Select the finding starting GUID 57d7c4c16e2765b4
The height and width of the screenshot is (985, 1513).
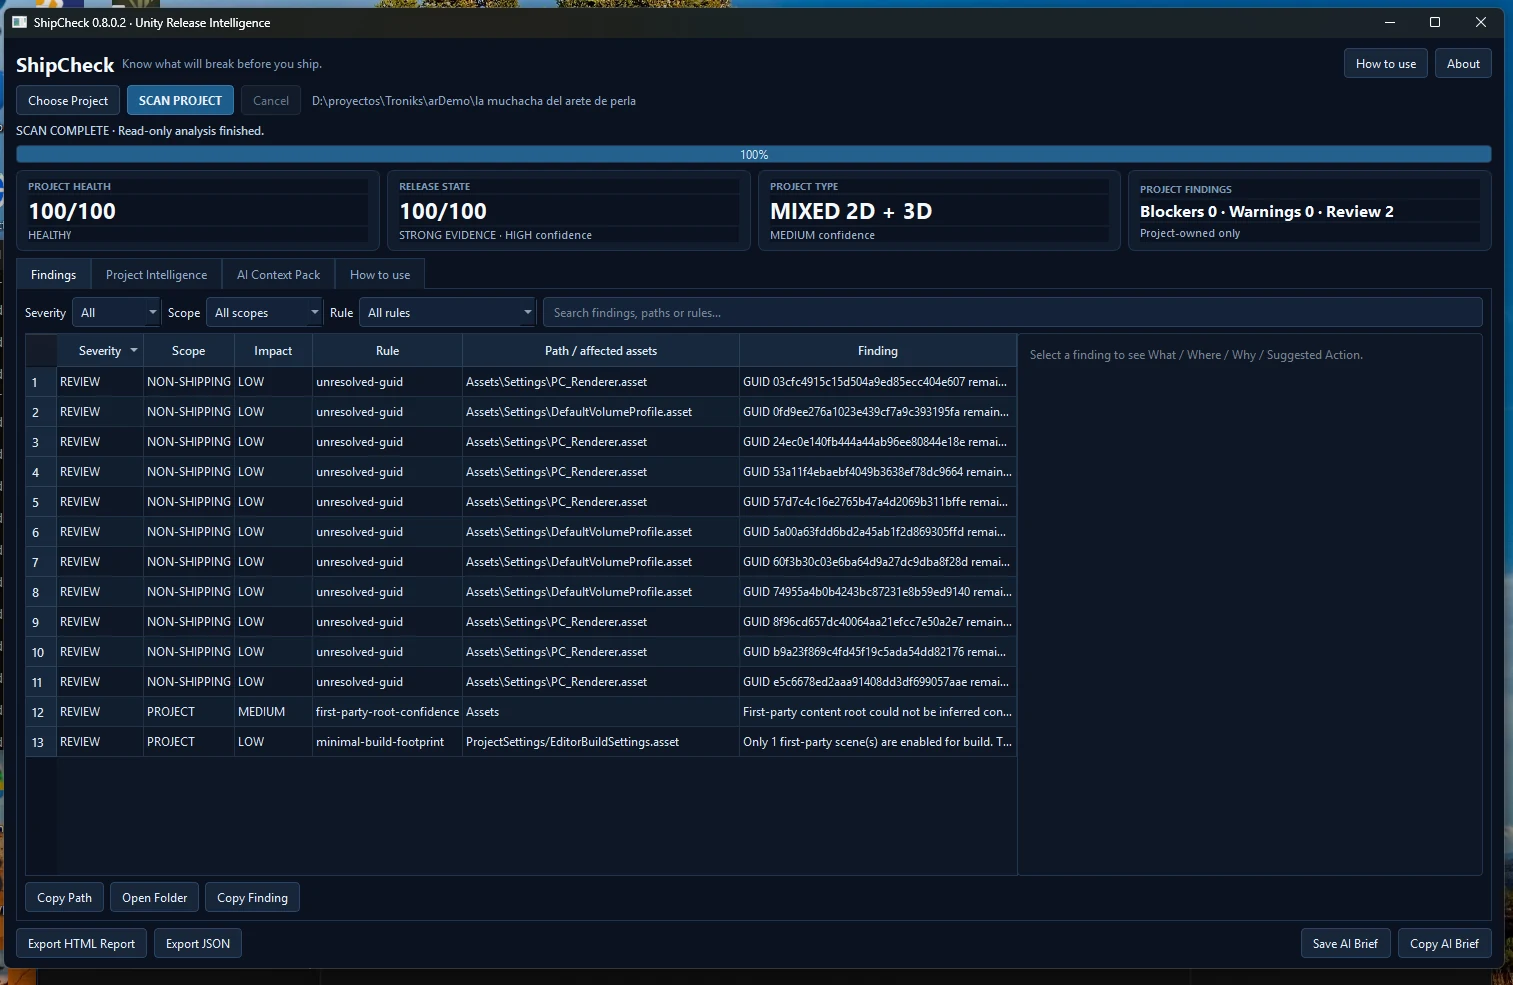pyautogui.click(x=877, y=502)
